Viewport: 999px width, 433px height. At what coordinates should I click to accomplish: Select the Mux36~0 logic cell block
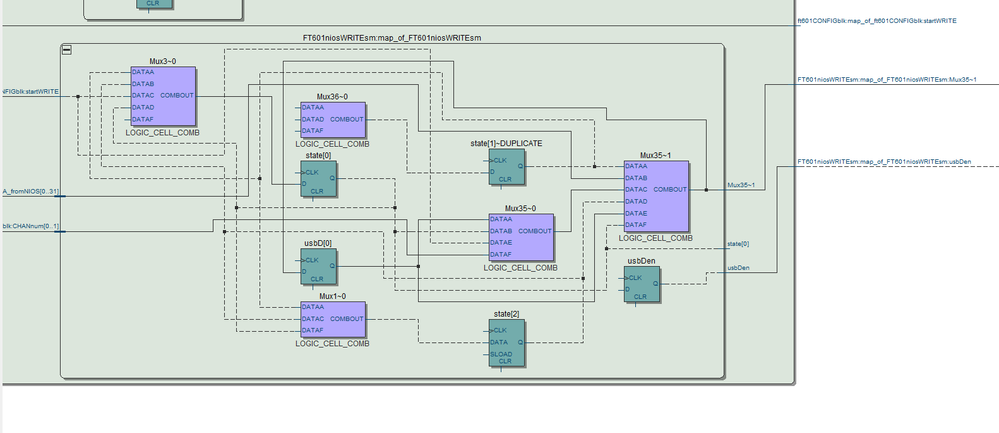click(333, 120)
